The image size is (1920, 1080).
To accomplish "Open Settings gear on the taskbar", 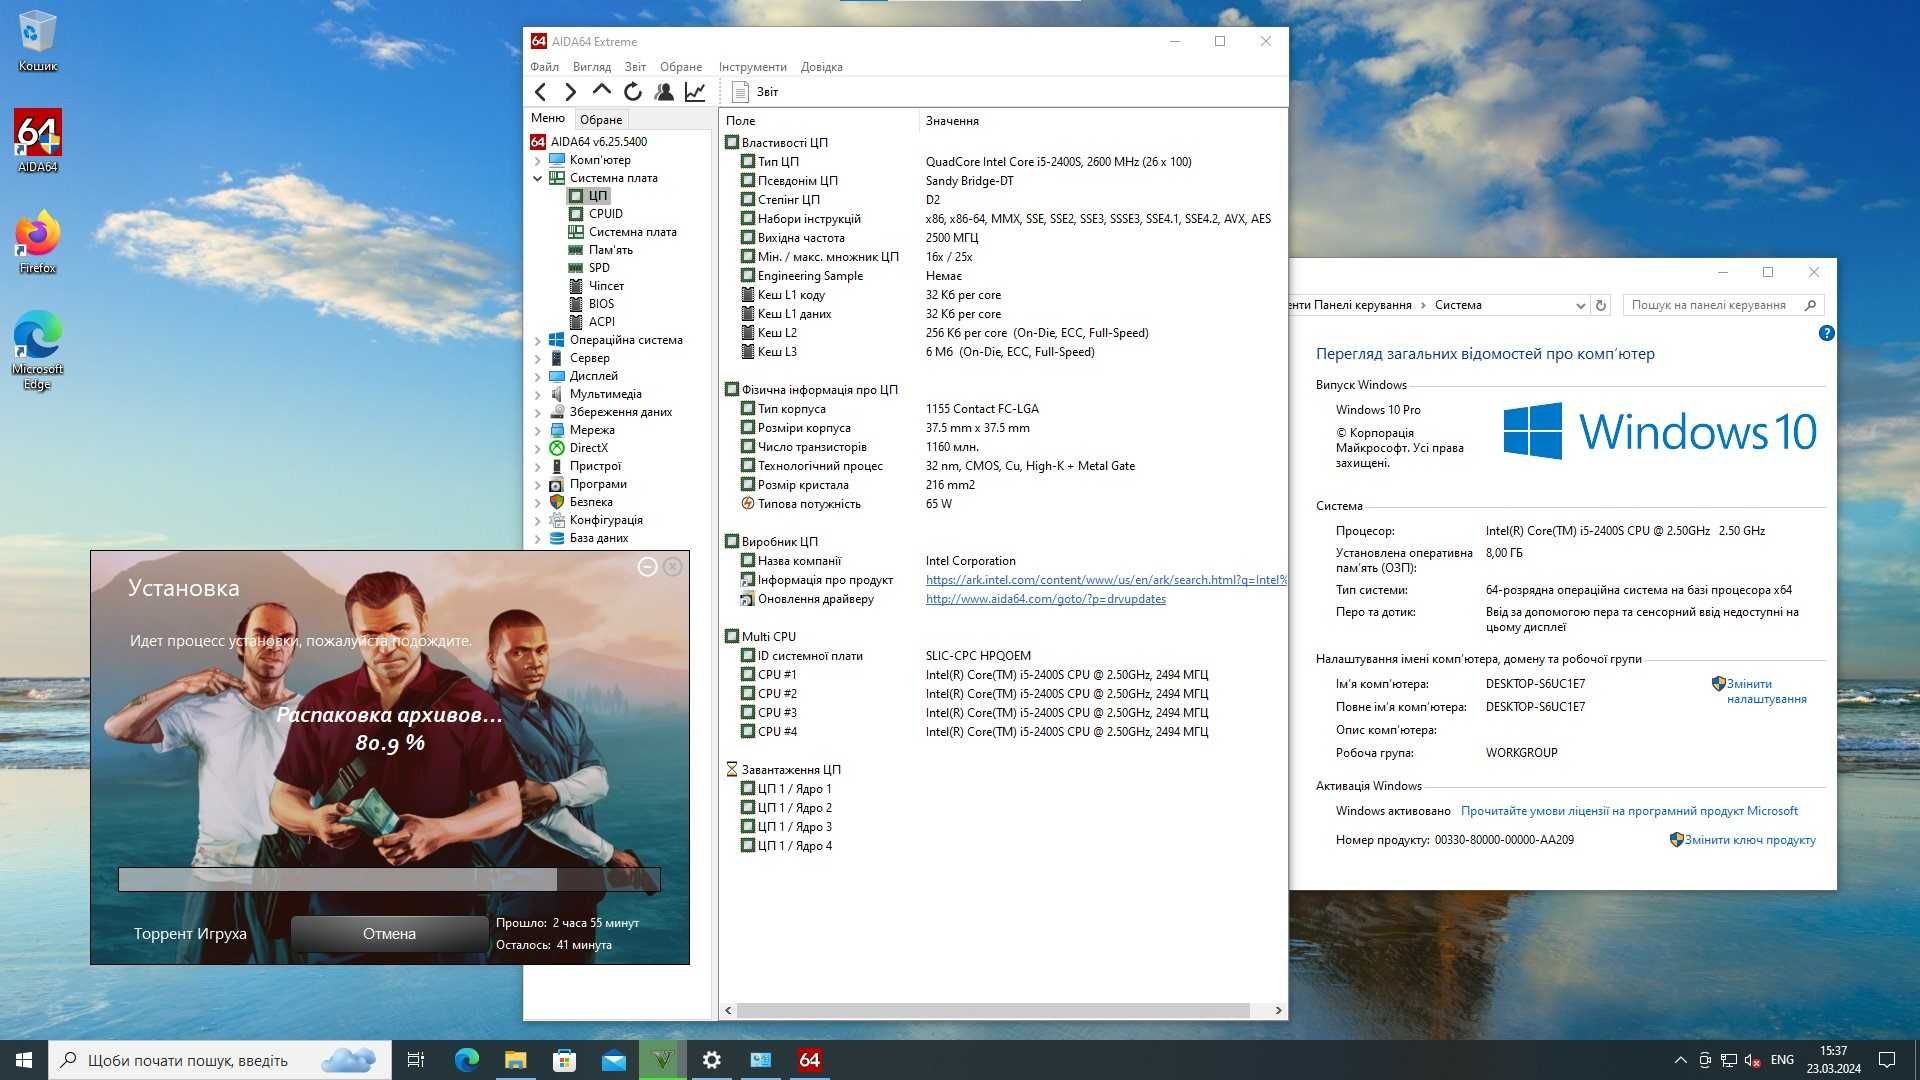I will [711, 1060].
